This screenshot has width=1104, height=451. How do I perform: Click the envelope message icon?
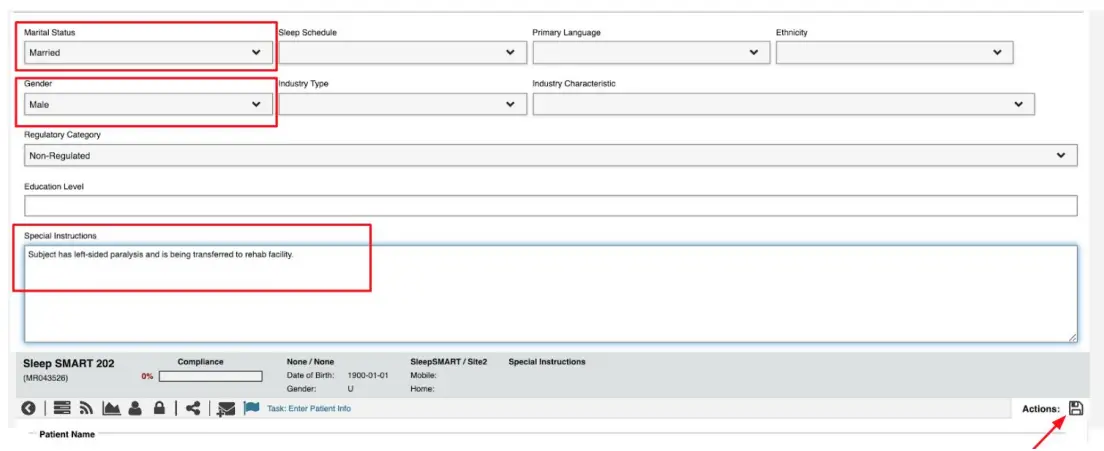226,408
